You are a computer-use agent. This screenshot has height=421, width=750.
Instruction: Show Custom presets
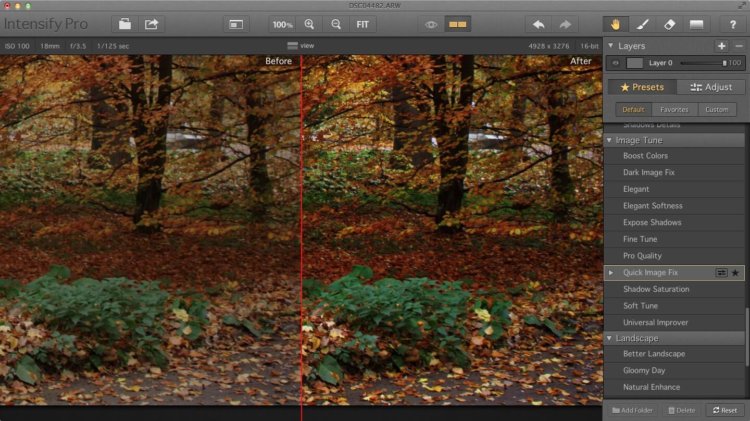coord(717,110)
